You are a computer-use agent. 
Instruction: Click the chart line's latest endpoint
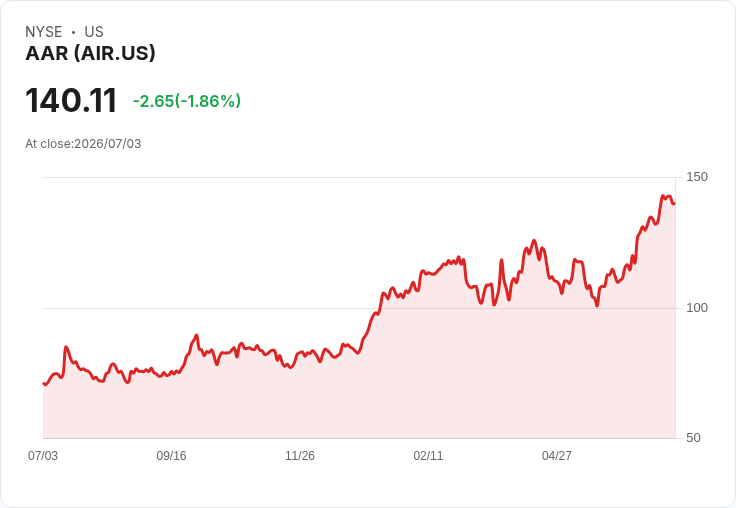click(x=674, y=203)
